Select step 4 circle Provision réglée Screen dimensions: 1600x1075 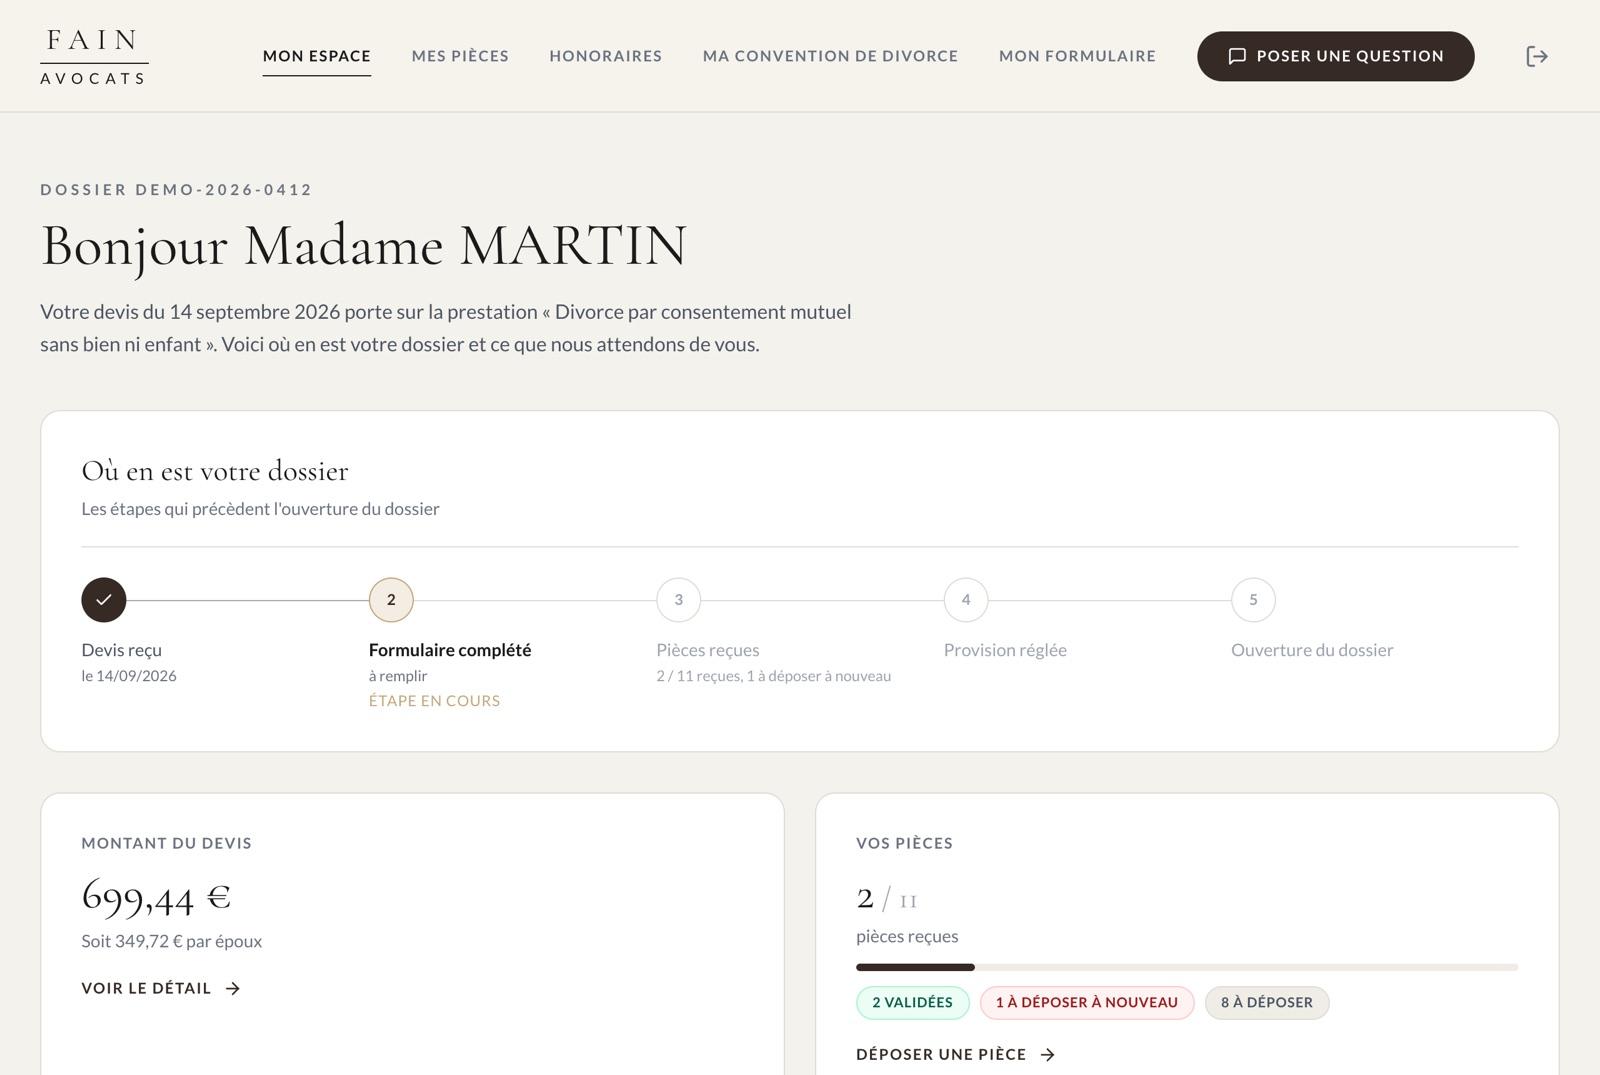[x=966, y=600]
